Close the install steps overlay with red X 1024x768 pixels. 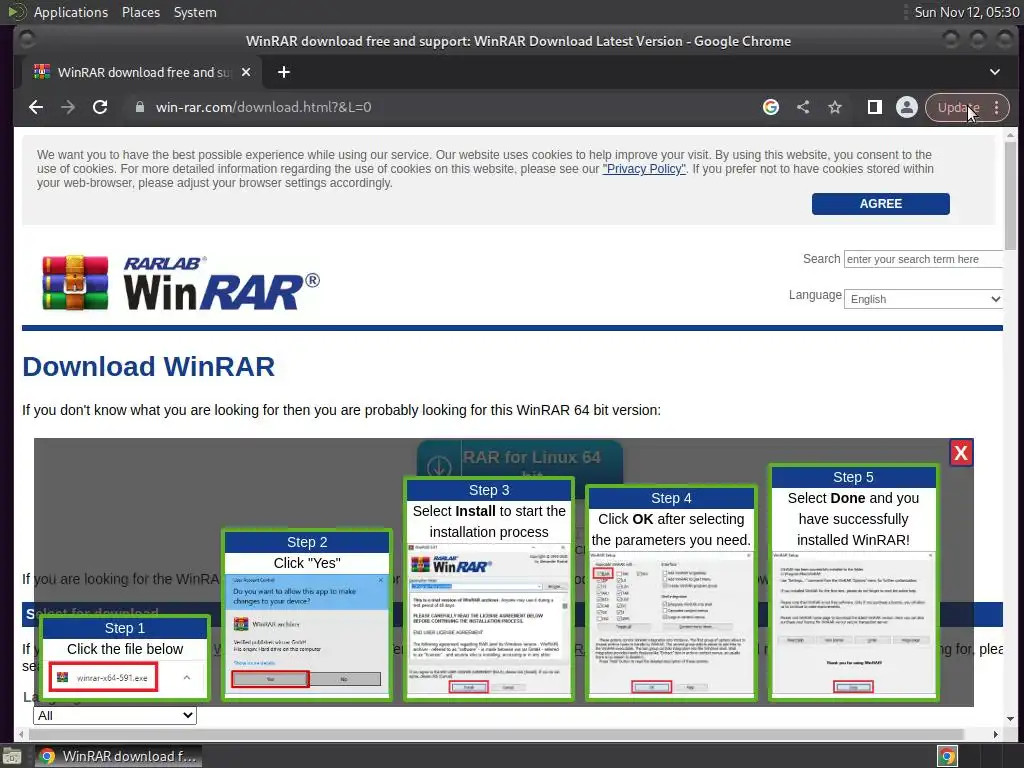961,453
